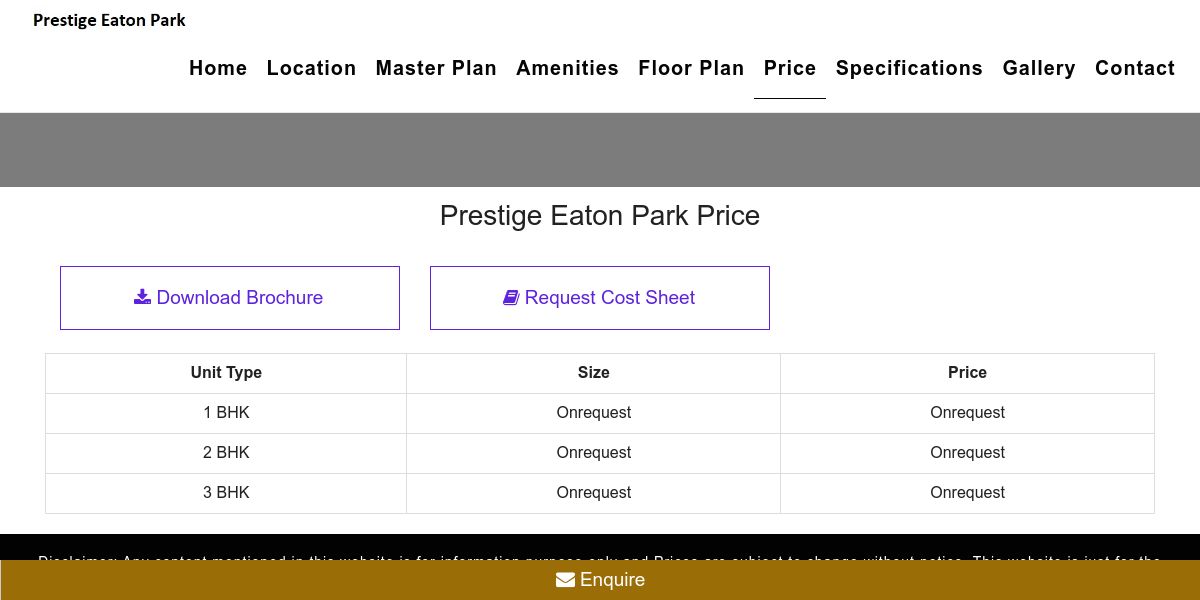Select the Price menu item
Screen dimensions: 1200x600
(790, 68)
